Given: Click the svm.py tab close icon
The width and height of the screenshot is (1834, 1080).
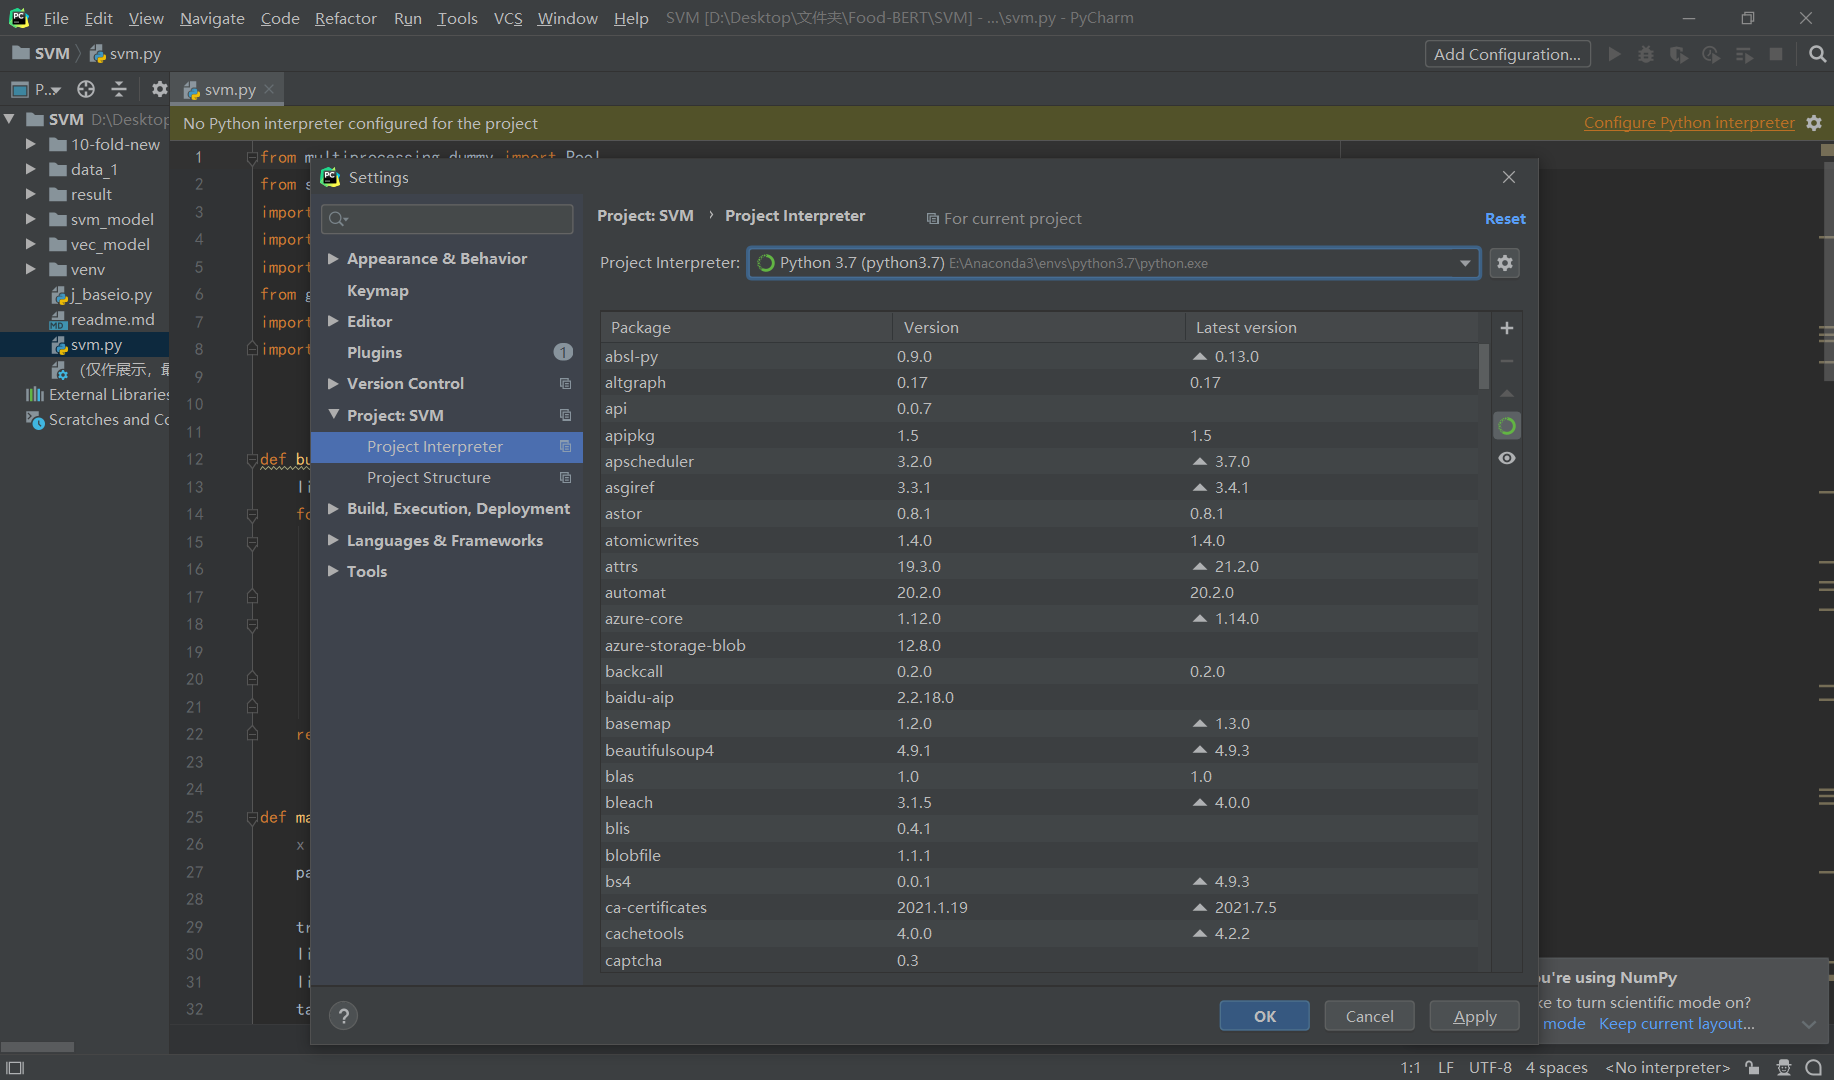Looking at the screenshot, I should 269,89.
